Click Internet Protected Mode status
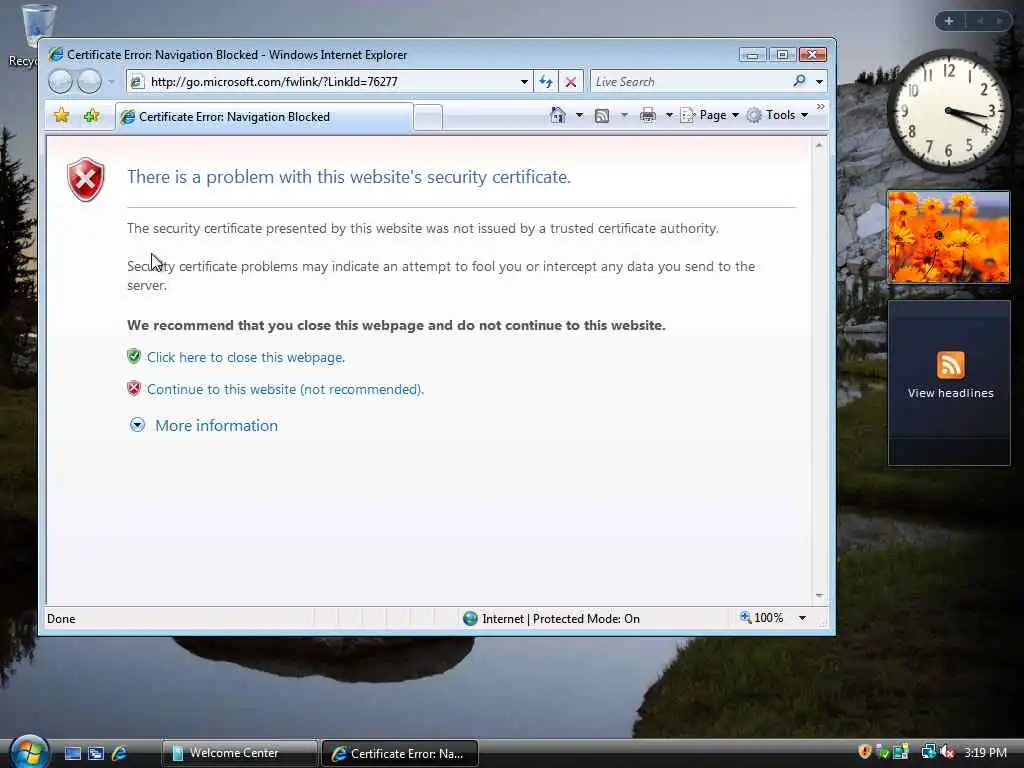This screenshot has width=1024, height=768. 551,618
